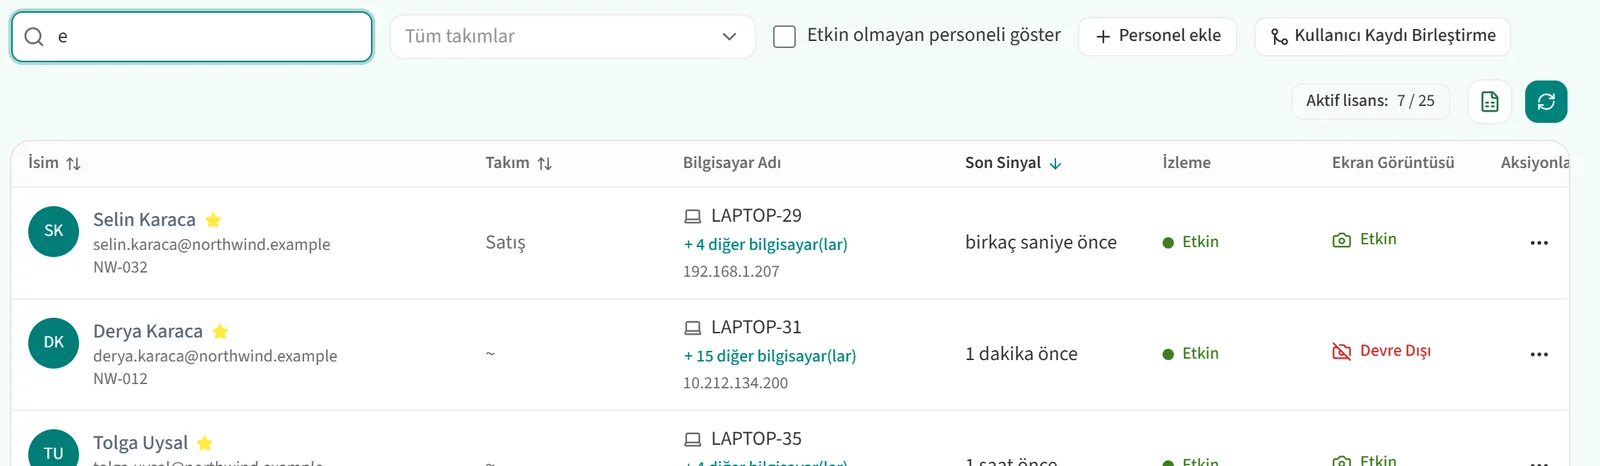Viewport: 1600px width, 466px height.
Task: Click the laptop icon beside LAPTOP-29
Action: 692,216
